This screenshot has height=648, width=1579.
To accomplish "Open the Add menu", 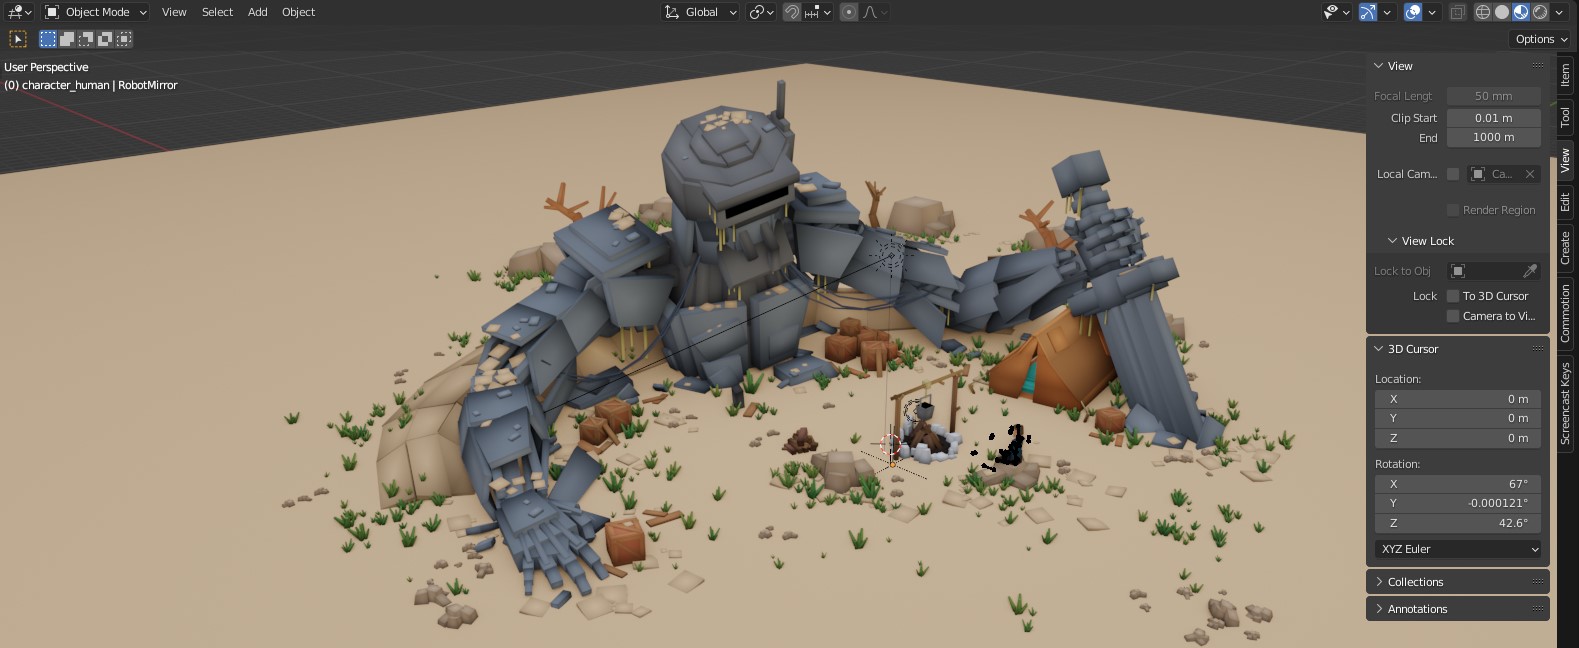I will (257, 12).
